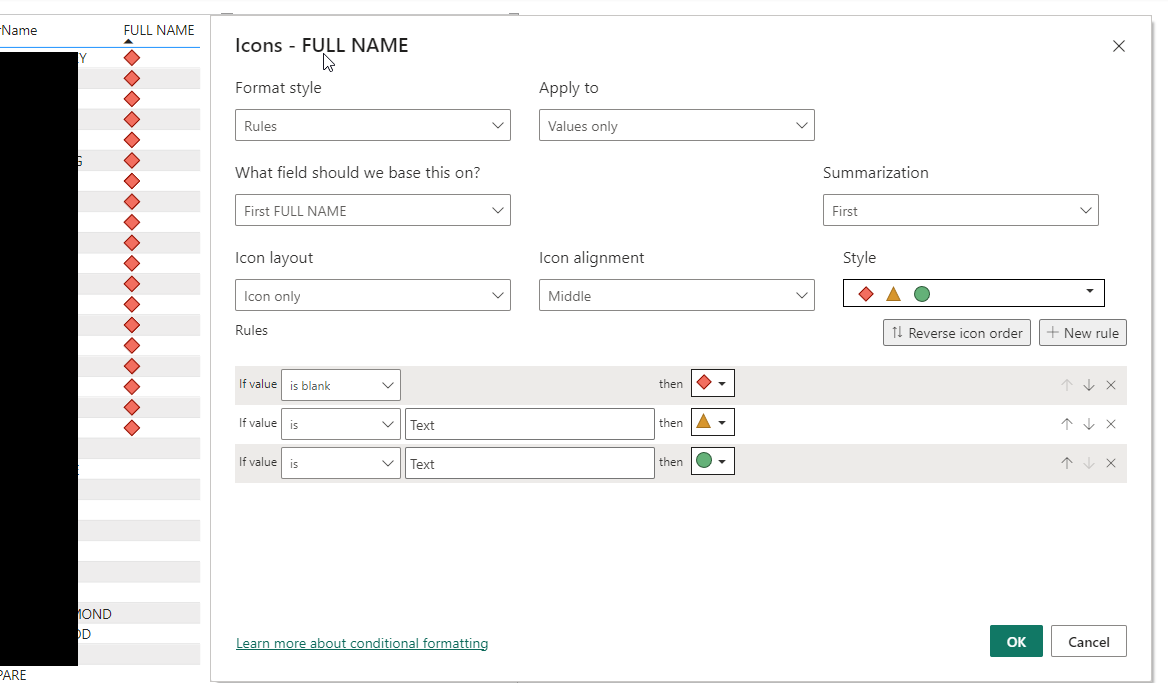1168x683 pixels.
Task: Open the icon Style dropdown
Action: [974, 293]
